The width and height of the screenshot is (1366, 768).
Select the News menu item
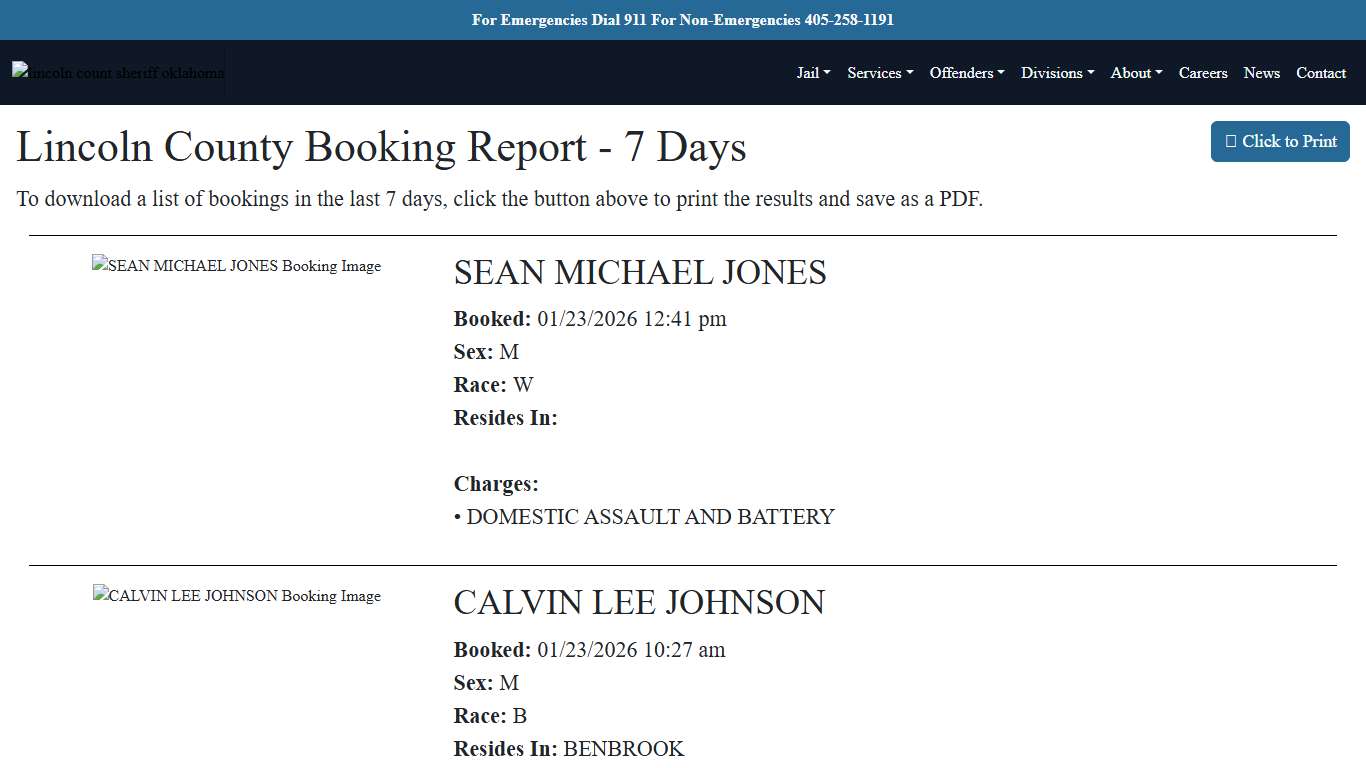(1261, 72)
